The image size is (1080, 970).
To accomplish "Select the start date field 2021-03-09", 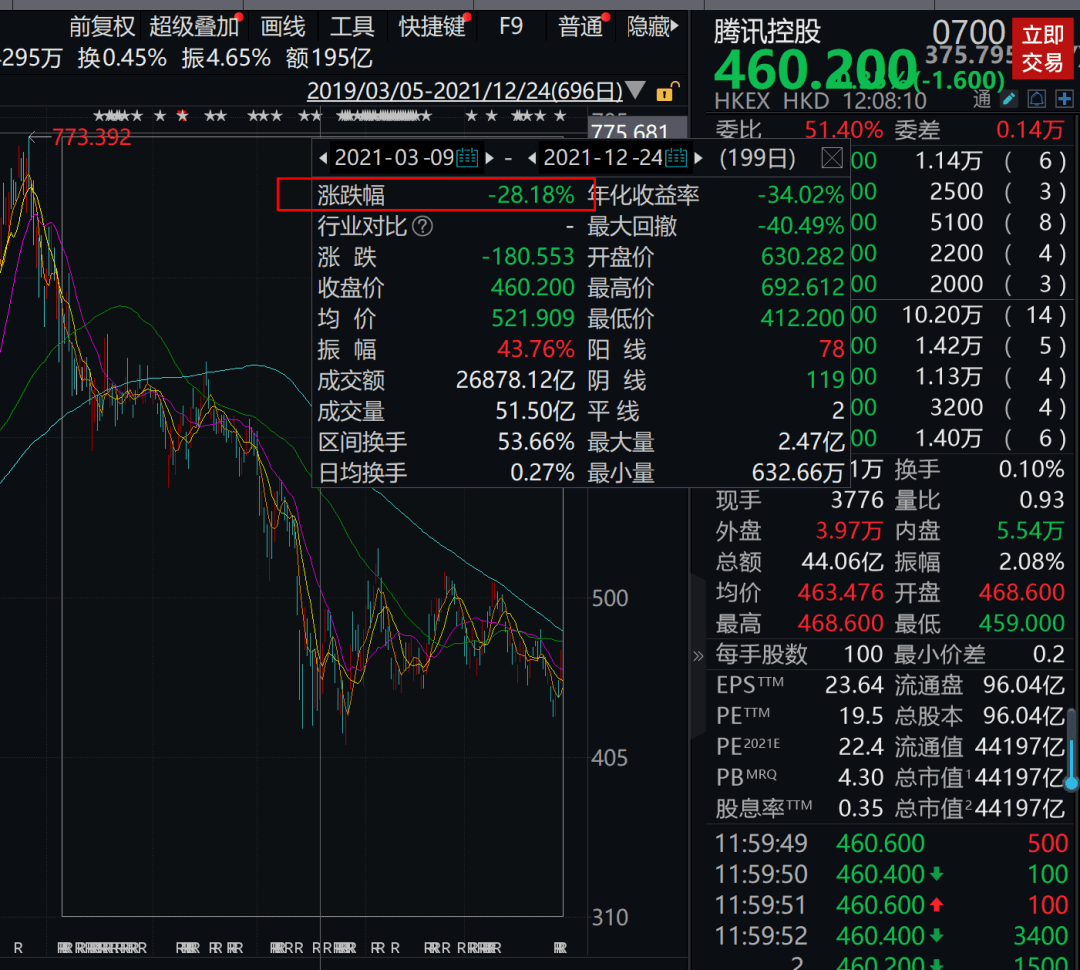I will [394, 158].
